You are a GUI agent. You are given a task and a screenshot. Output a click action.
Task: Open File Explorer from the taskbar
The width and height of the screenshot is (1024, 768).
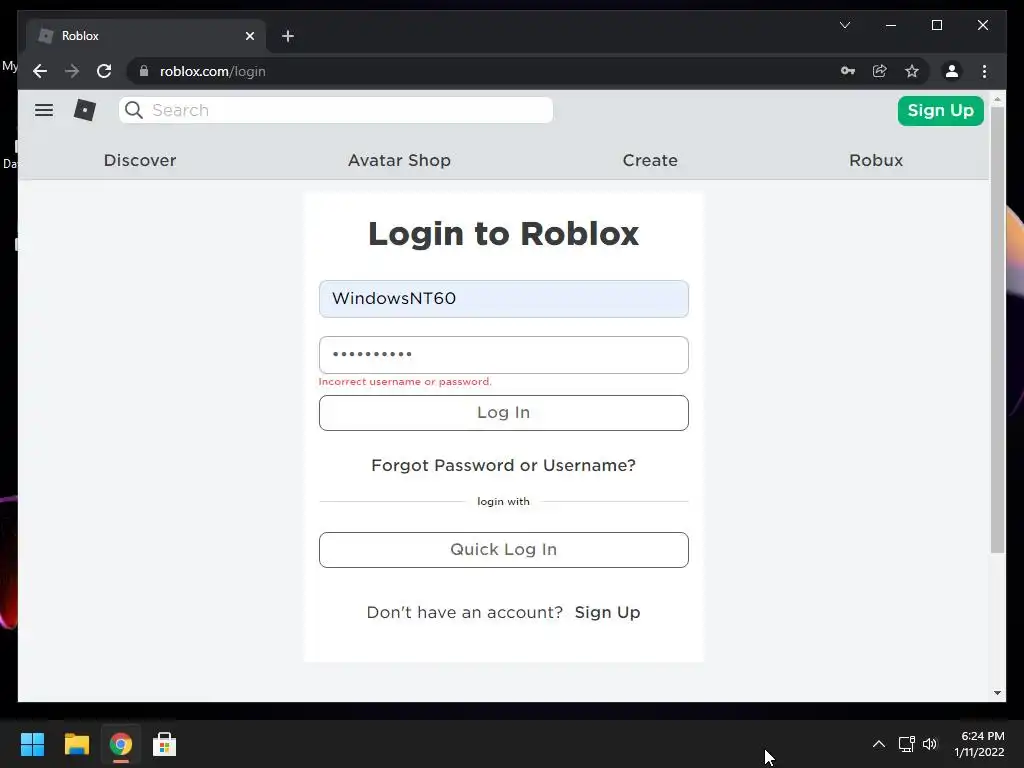(x=76, y=744)
